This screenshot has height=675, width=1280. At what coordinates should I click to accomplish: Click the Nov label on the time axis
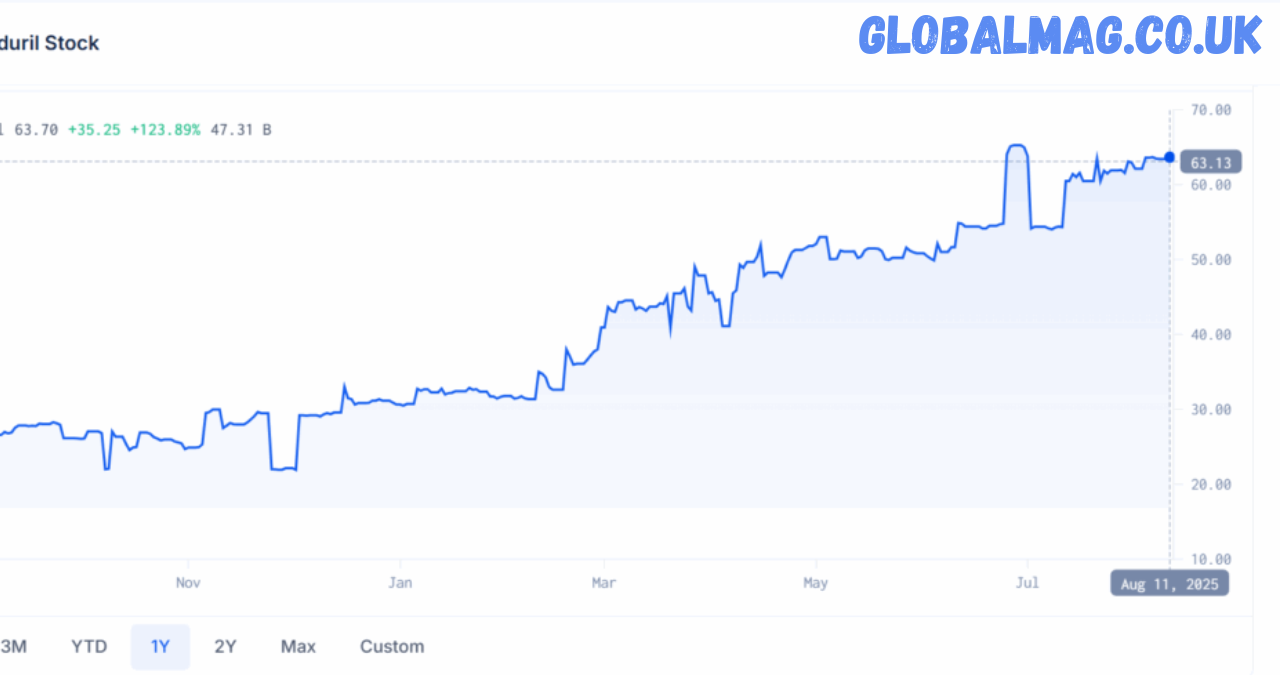click(188, 582)
